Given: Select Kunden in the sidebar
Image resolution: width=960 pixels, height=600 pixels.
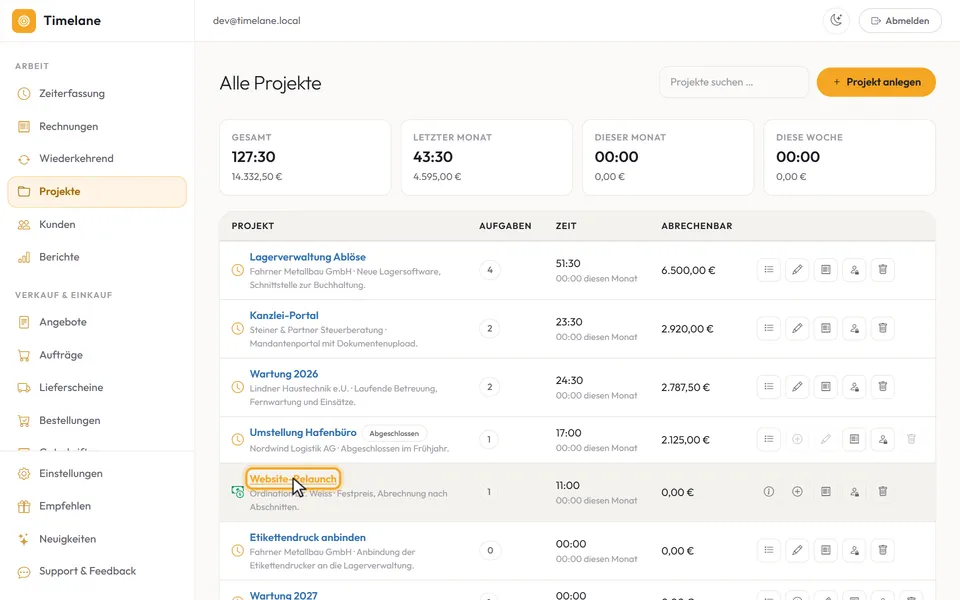Looking at the screenshot, I should click(x=97, y=225).
